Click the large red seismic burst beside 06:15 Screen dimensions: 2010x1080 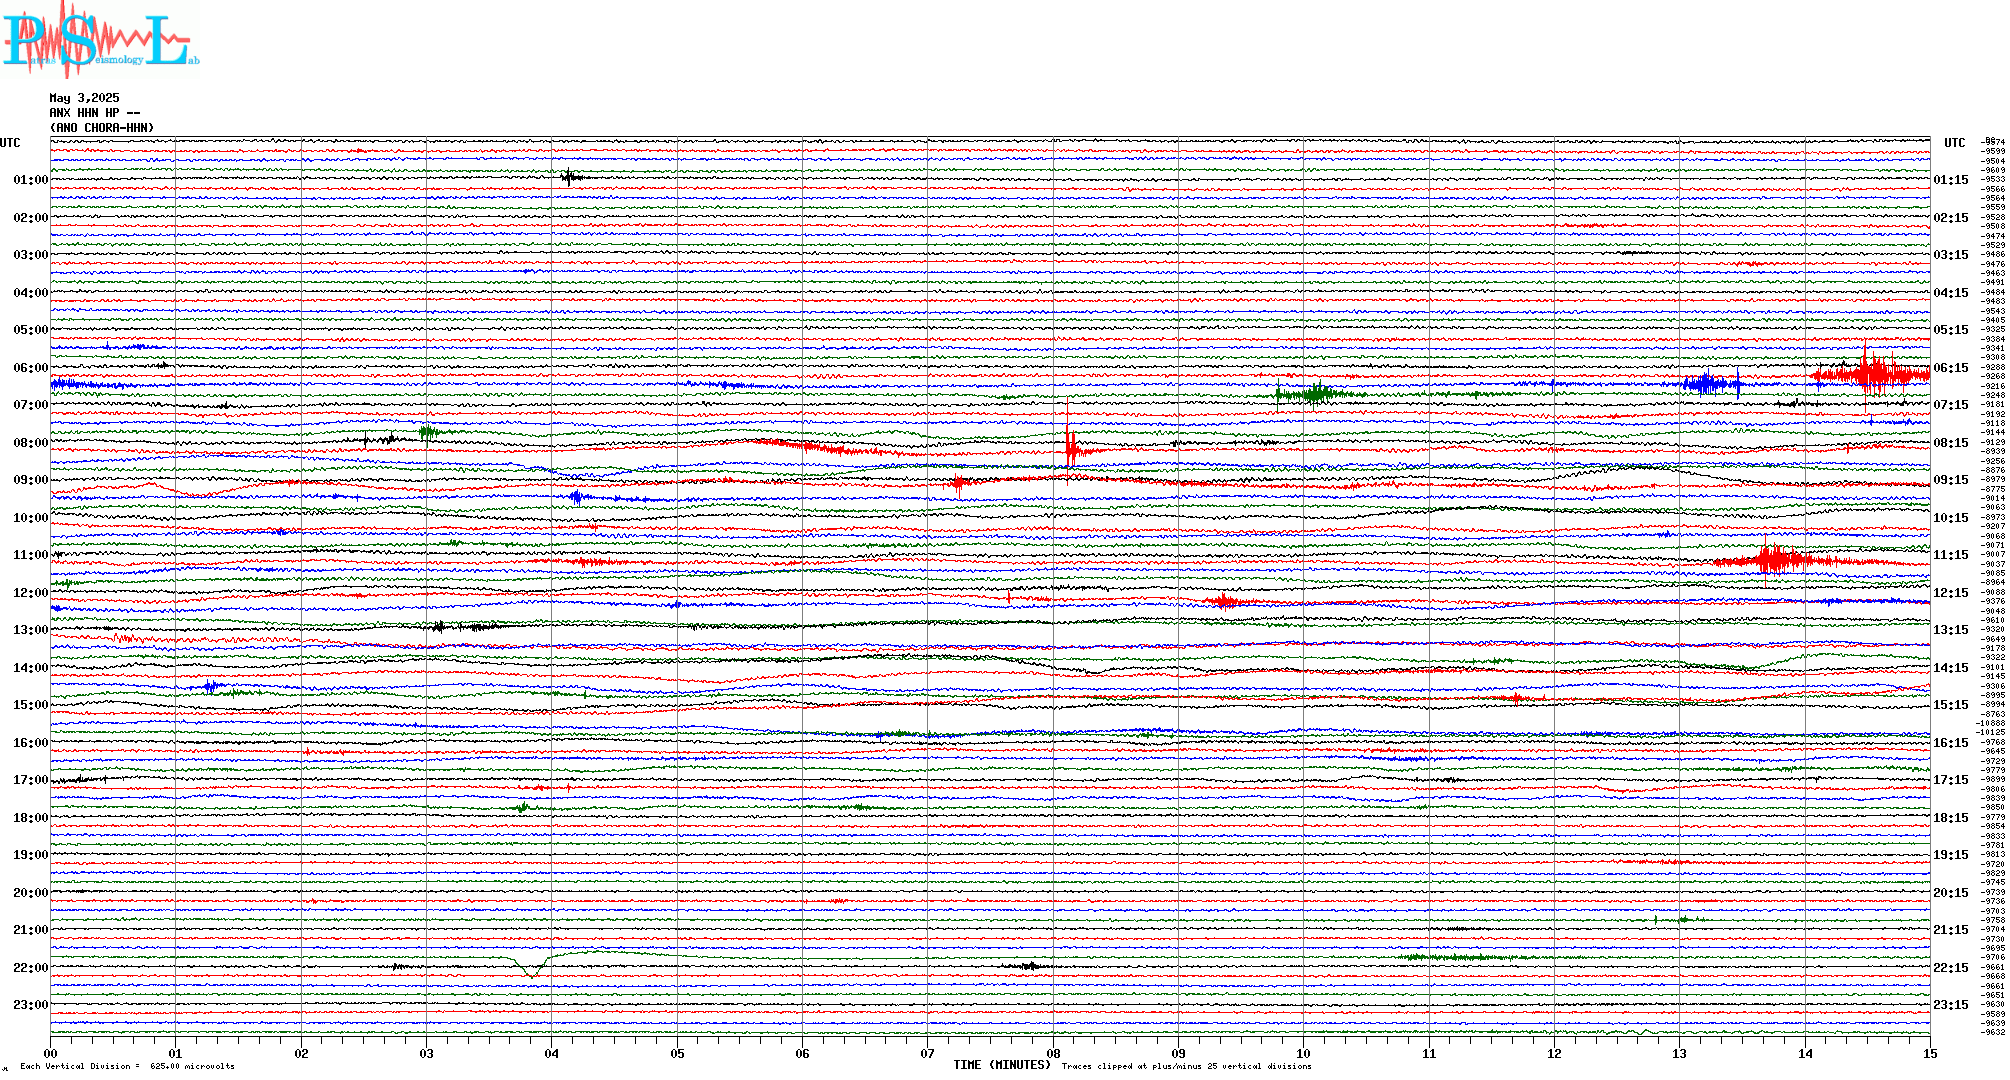click(x=1870, y=374)
